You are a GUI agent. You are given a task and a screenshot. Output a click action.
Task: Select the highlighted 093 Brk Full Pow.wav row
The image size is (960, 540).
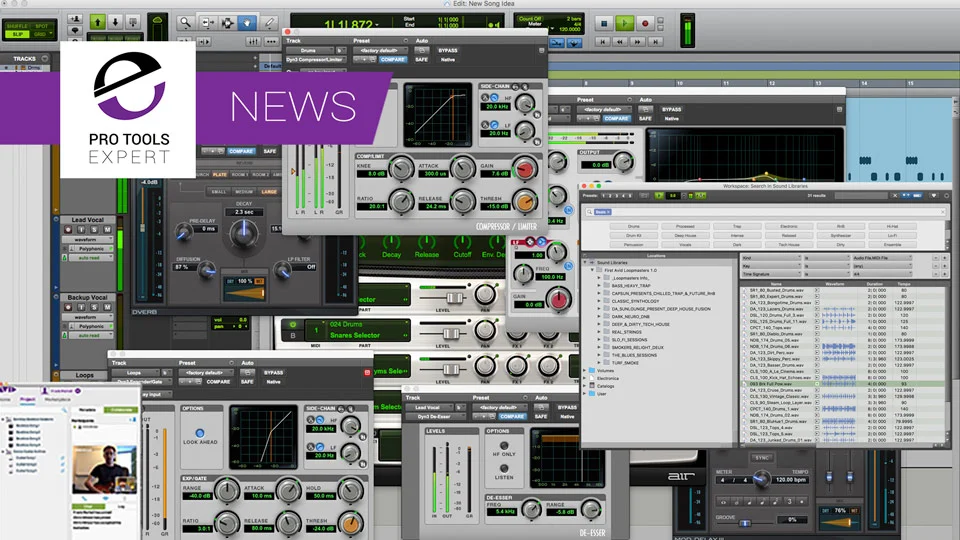(842, 384)
